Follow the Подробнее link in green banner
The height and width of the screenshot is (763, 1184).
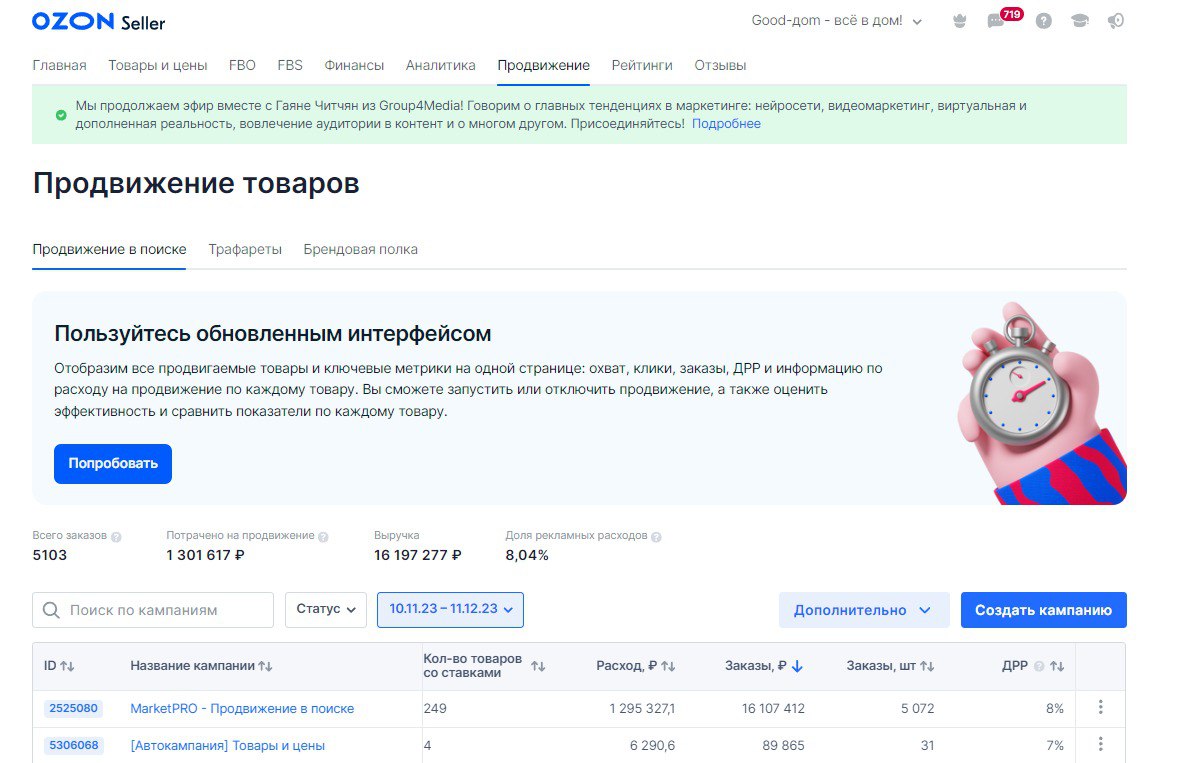(726, 124)
